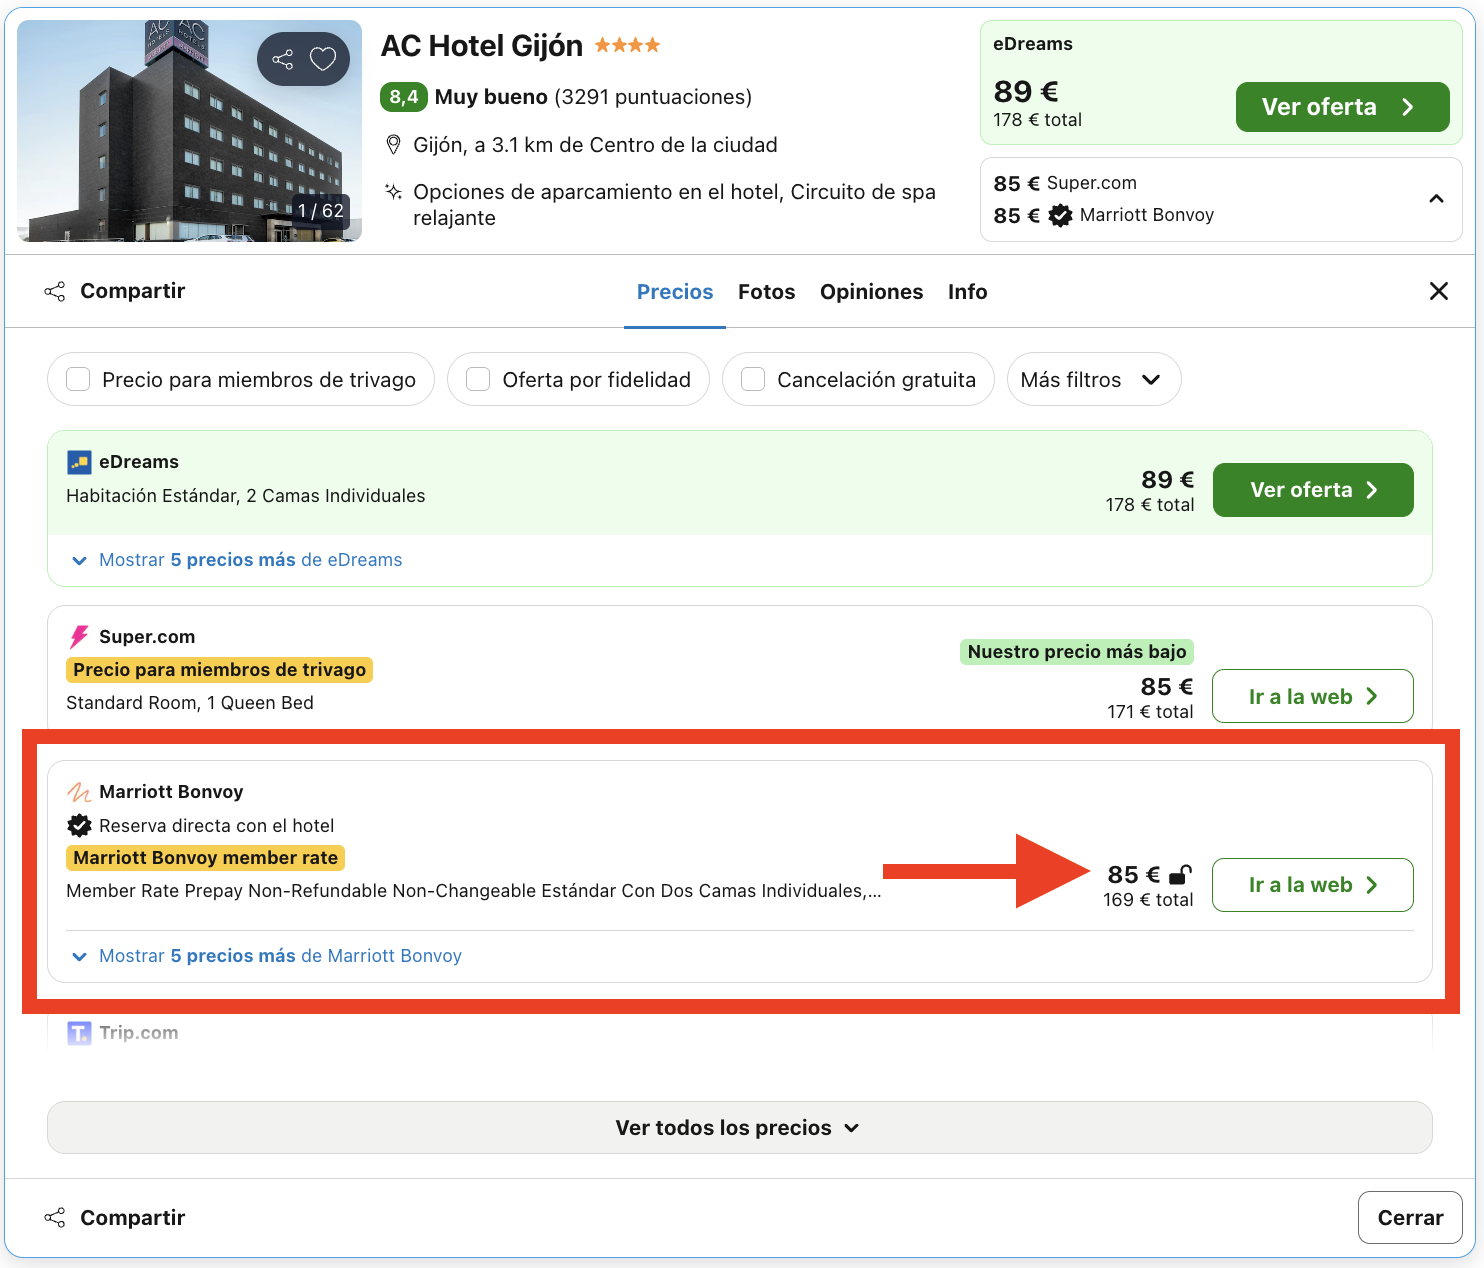Screen dimensions: 1484x1268
Task: Check the Oferta por fidelidad filter
Action: click(x=478, y=380)
